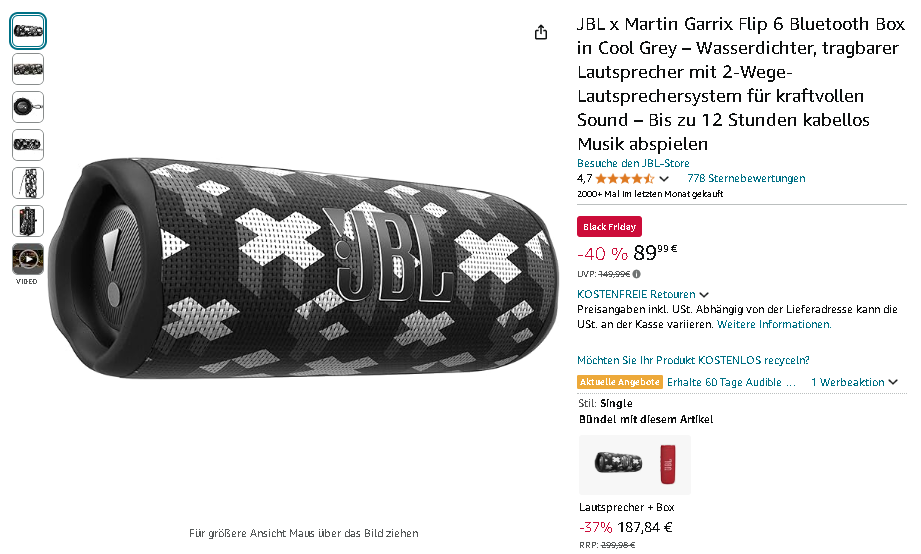Select the first speaker thumbnail
Viewport: 921px width, 554px height.
pyautogui.click(x=28, y=31)
